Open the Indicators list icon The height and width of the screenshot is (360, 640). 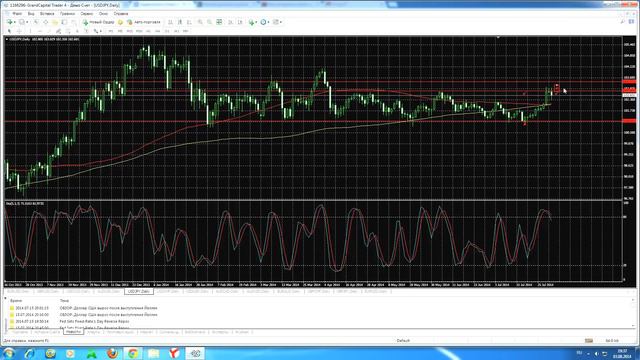coord(251,22)
